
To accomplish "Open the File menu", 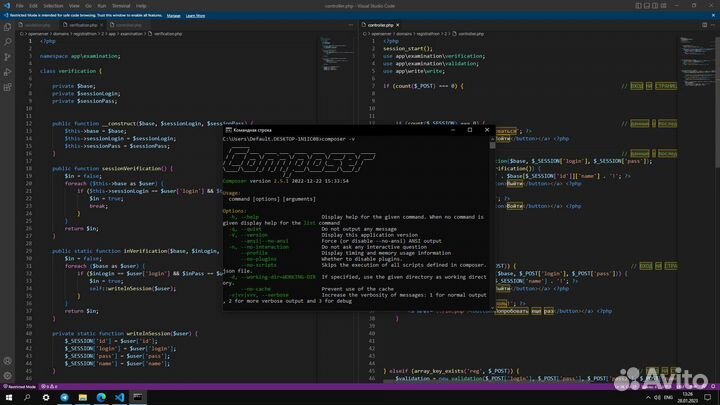I will click(20, 6).
